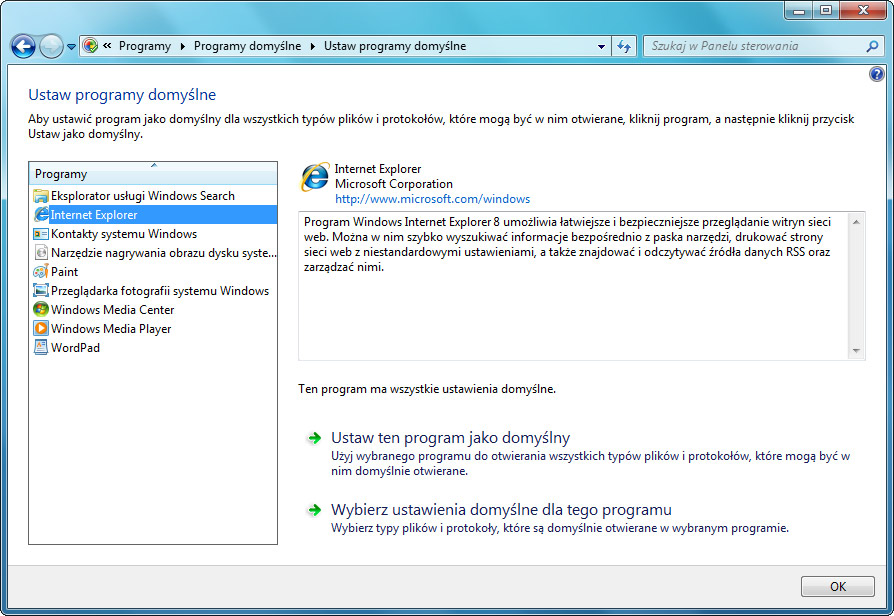Screen dimensions: 894x616
Task: Click the Ten program ma wszystkie ustawienia text
Action: click(x=426, y=389)
